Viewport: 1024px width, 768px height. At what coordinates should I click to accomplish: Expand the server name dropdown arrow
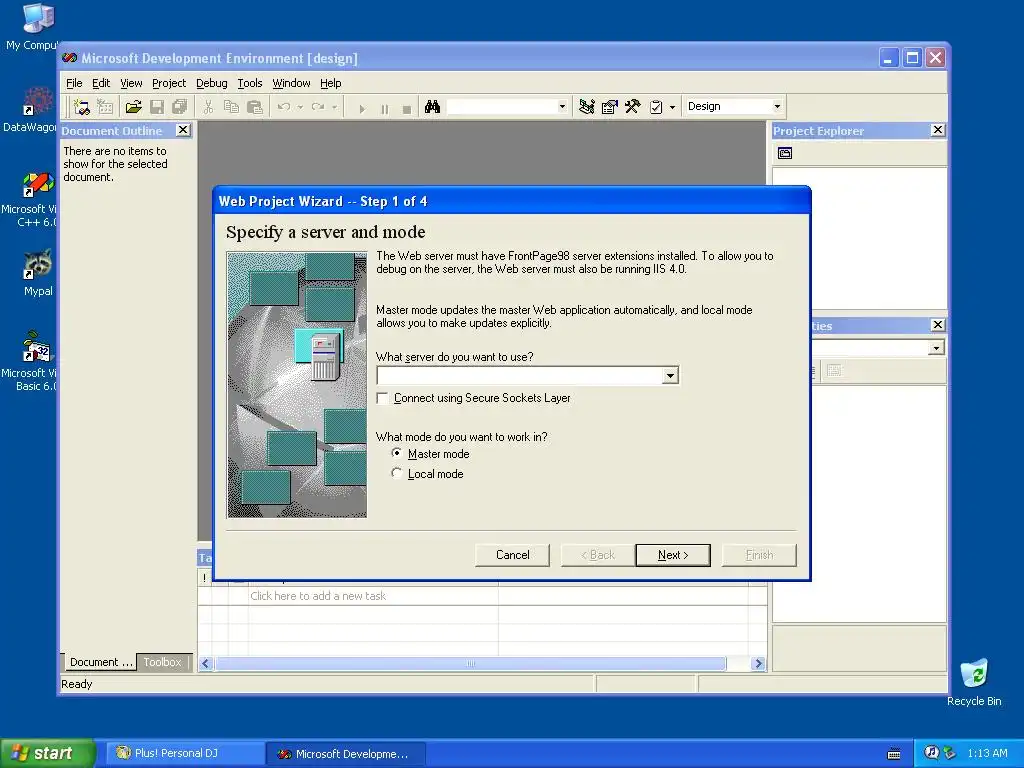pyautogui.click(x=670, y=376)
